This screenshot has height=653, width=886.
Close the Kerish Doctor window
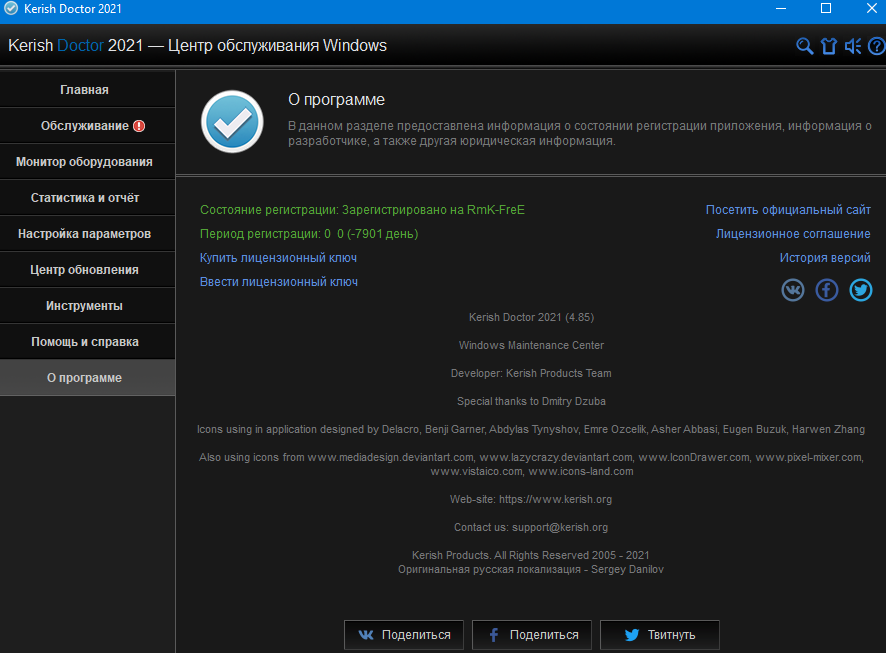[x=871, y=8]
